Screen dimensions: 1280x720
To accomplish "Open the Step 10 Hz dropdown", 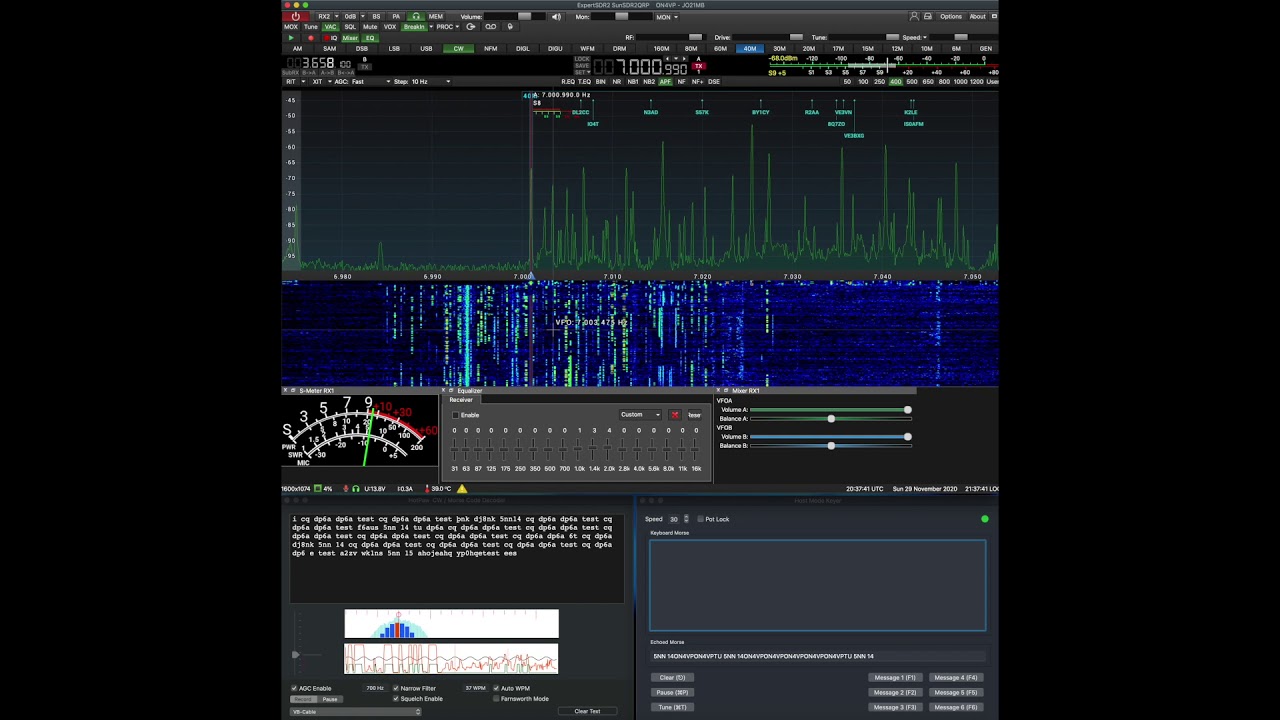I will [x=430, y=81].
